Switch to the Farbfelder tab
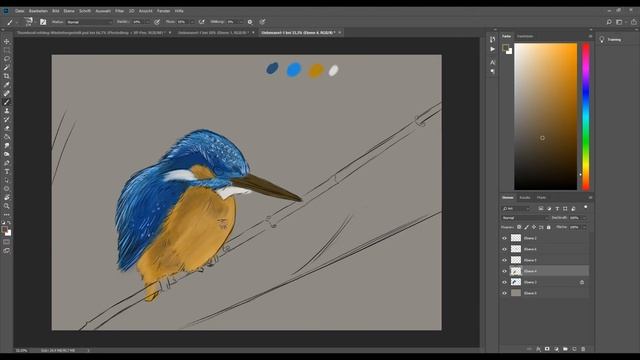640x360 pixels. [x=525, y=36]
